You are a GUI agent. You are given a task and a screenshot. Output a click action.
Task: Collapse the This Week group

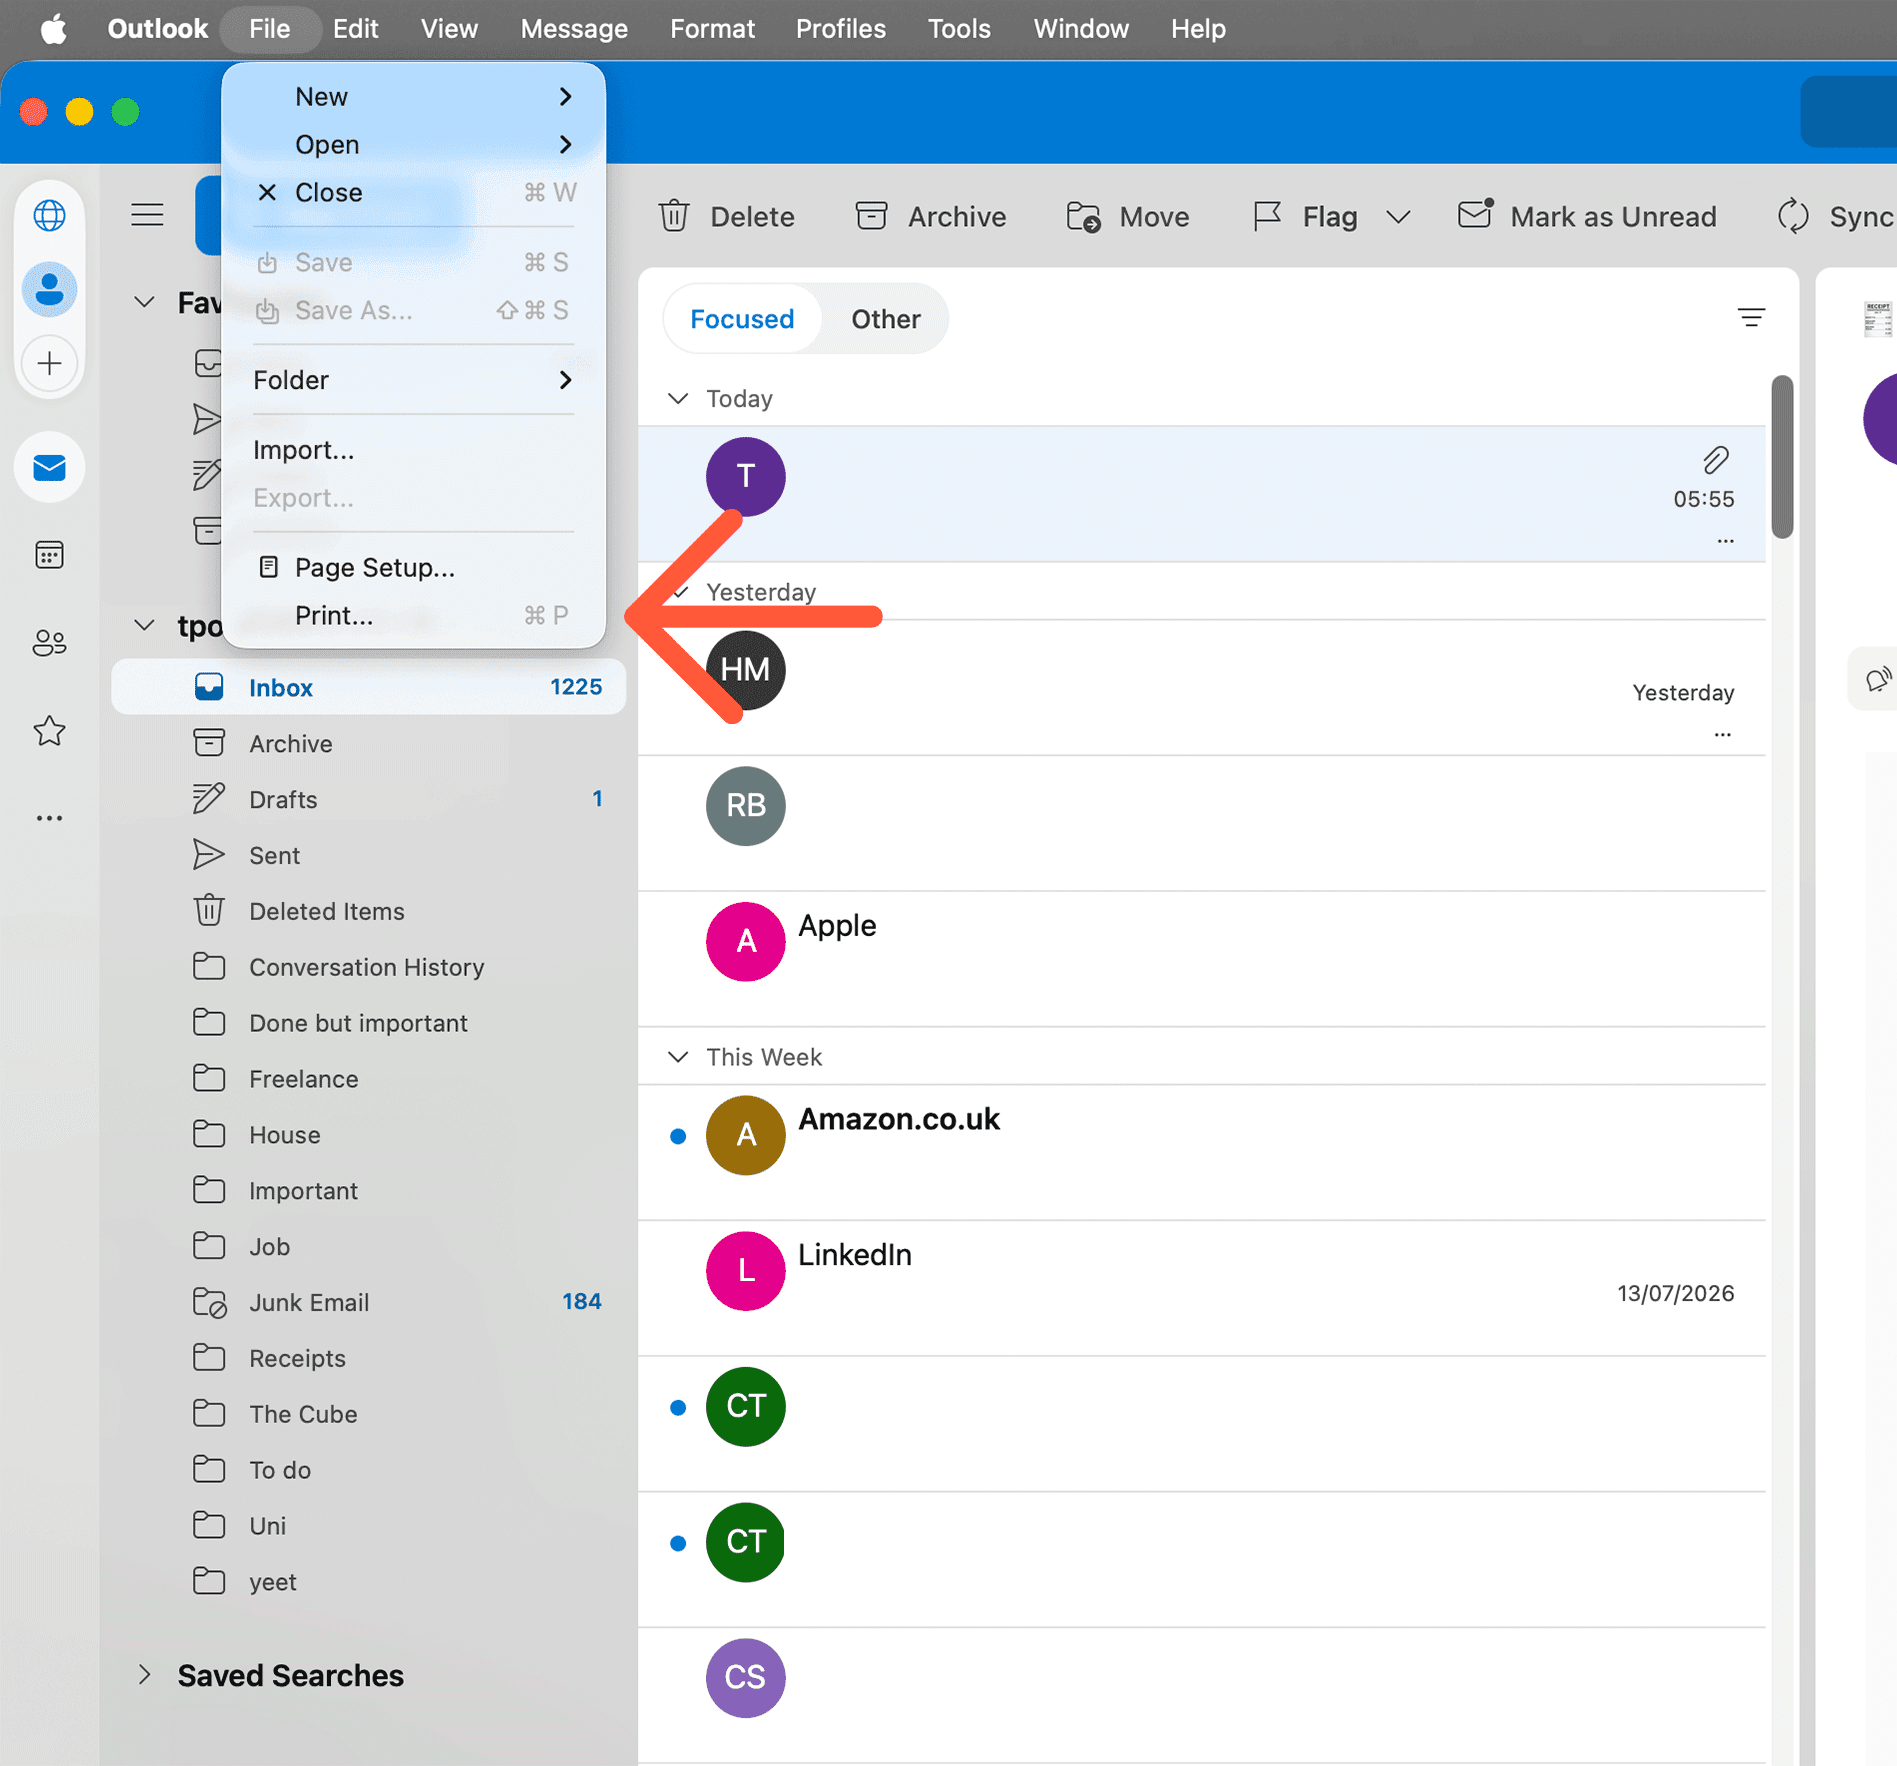click(678, 1057)
